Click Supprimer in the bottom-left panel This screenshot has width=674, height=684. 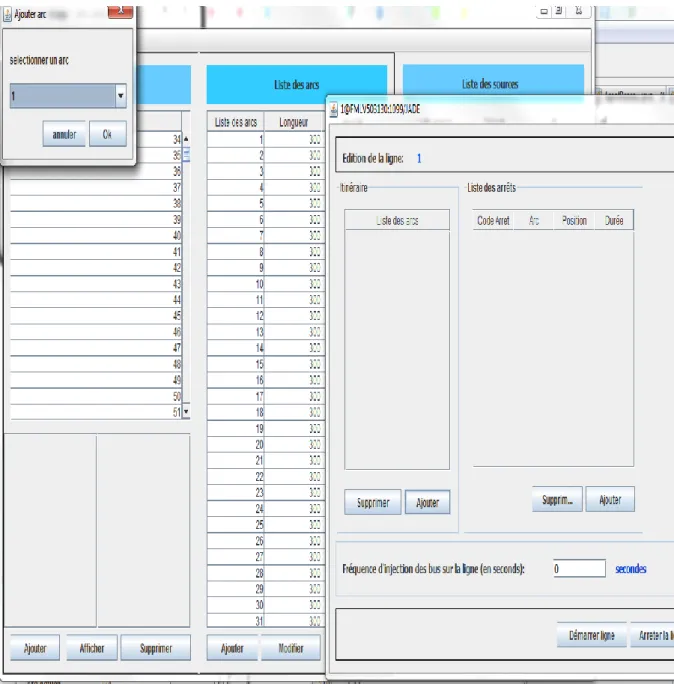[156, 648]
